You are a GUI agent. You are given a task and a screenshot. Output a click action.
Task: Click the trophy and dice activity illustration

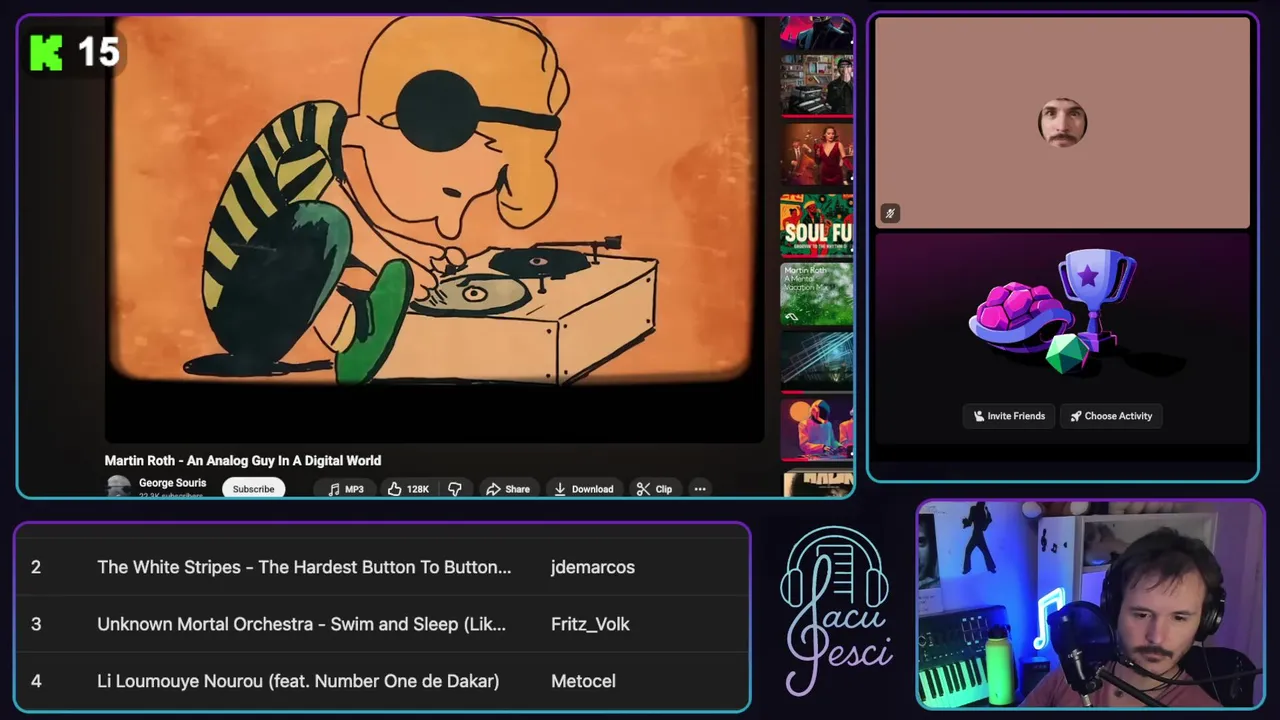click(x=1054, y=312)
